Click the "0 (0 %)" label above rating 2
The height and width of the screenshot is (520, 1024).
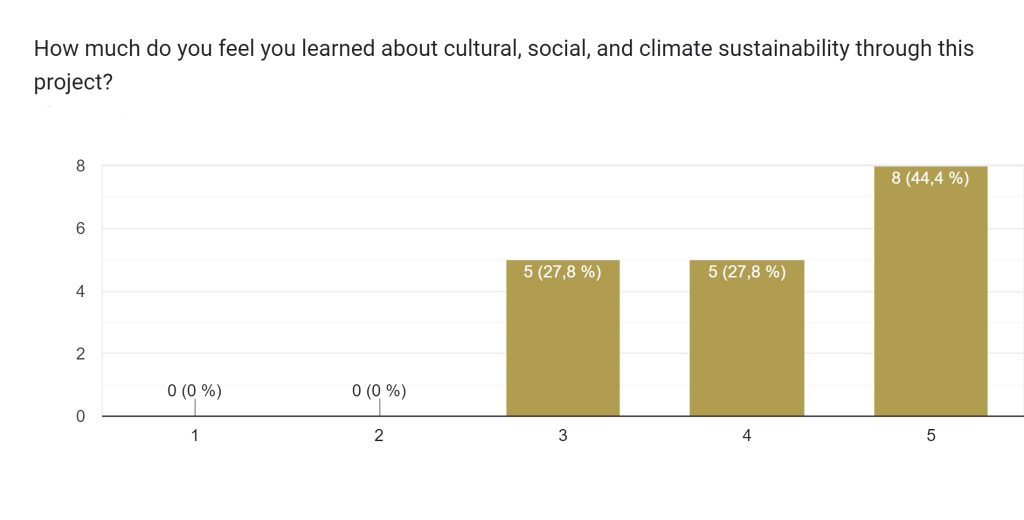379,391
